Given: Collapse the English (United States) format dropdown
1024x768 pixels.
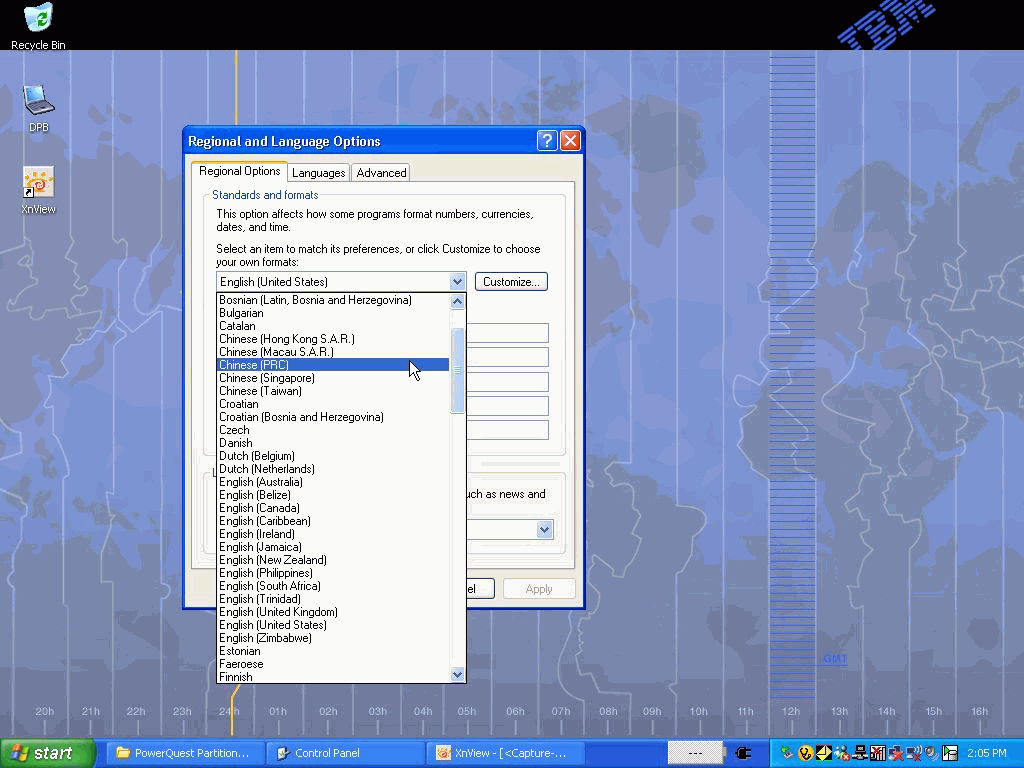Looking at the screenshot, I should pos(457,282).
